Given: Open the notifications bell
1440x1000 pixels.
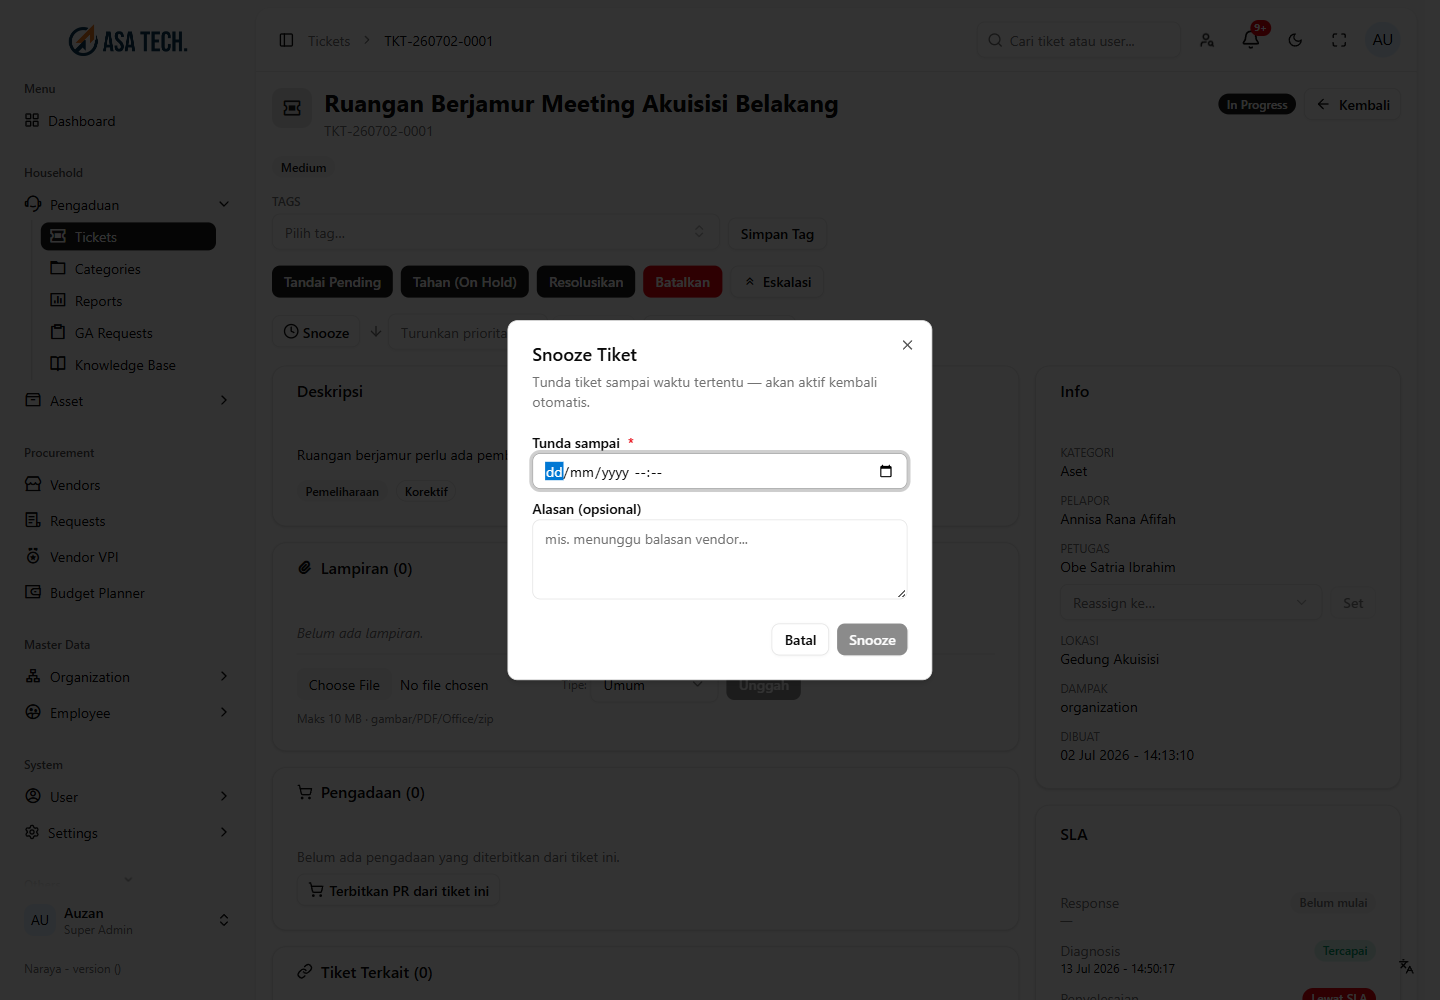Looking at the screenshot, I should coord(1251,40).
